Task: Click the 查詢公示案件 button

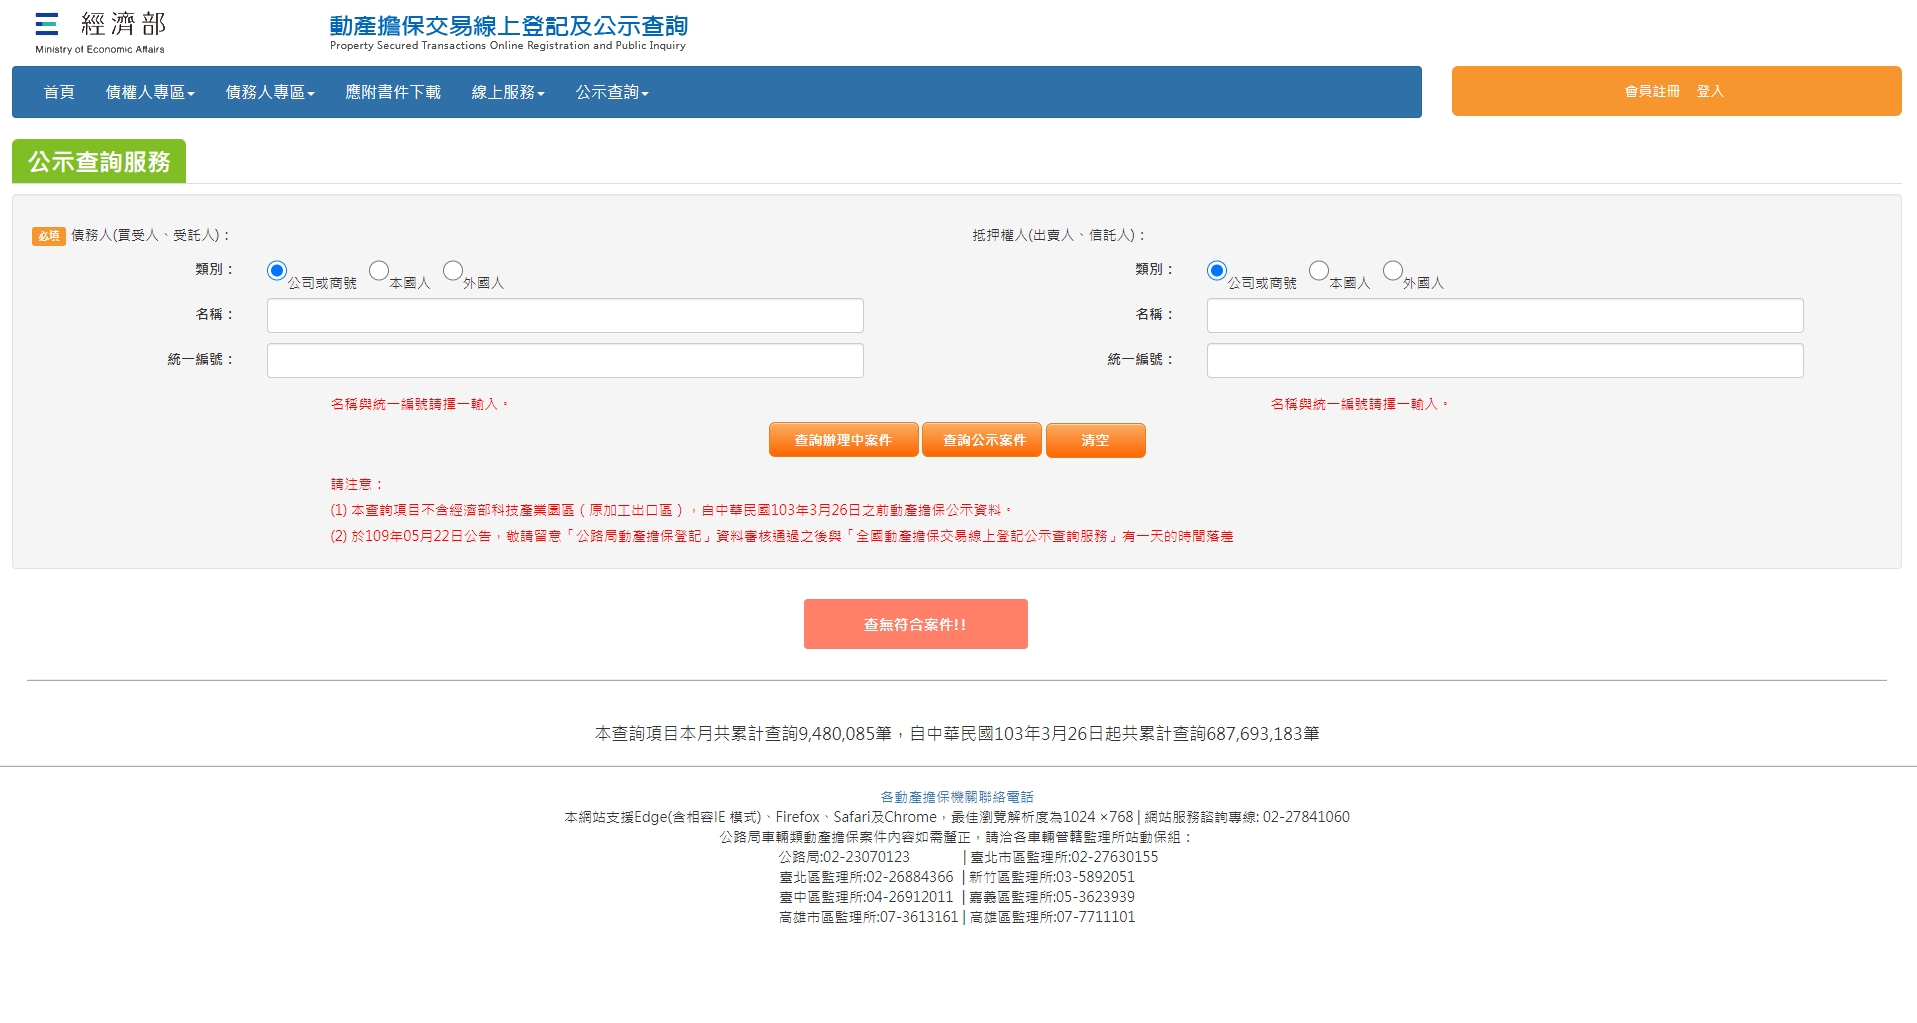Action: [x=982, y=440]
